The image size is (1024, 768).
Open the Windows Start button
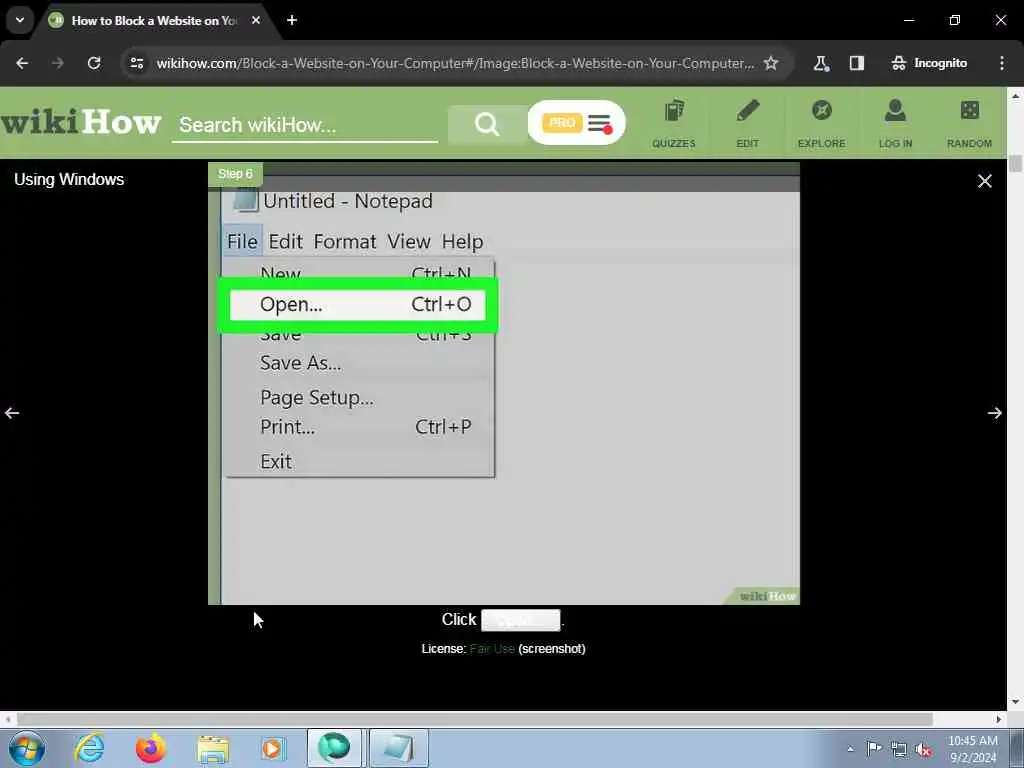(x=27, y=748)
